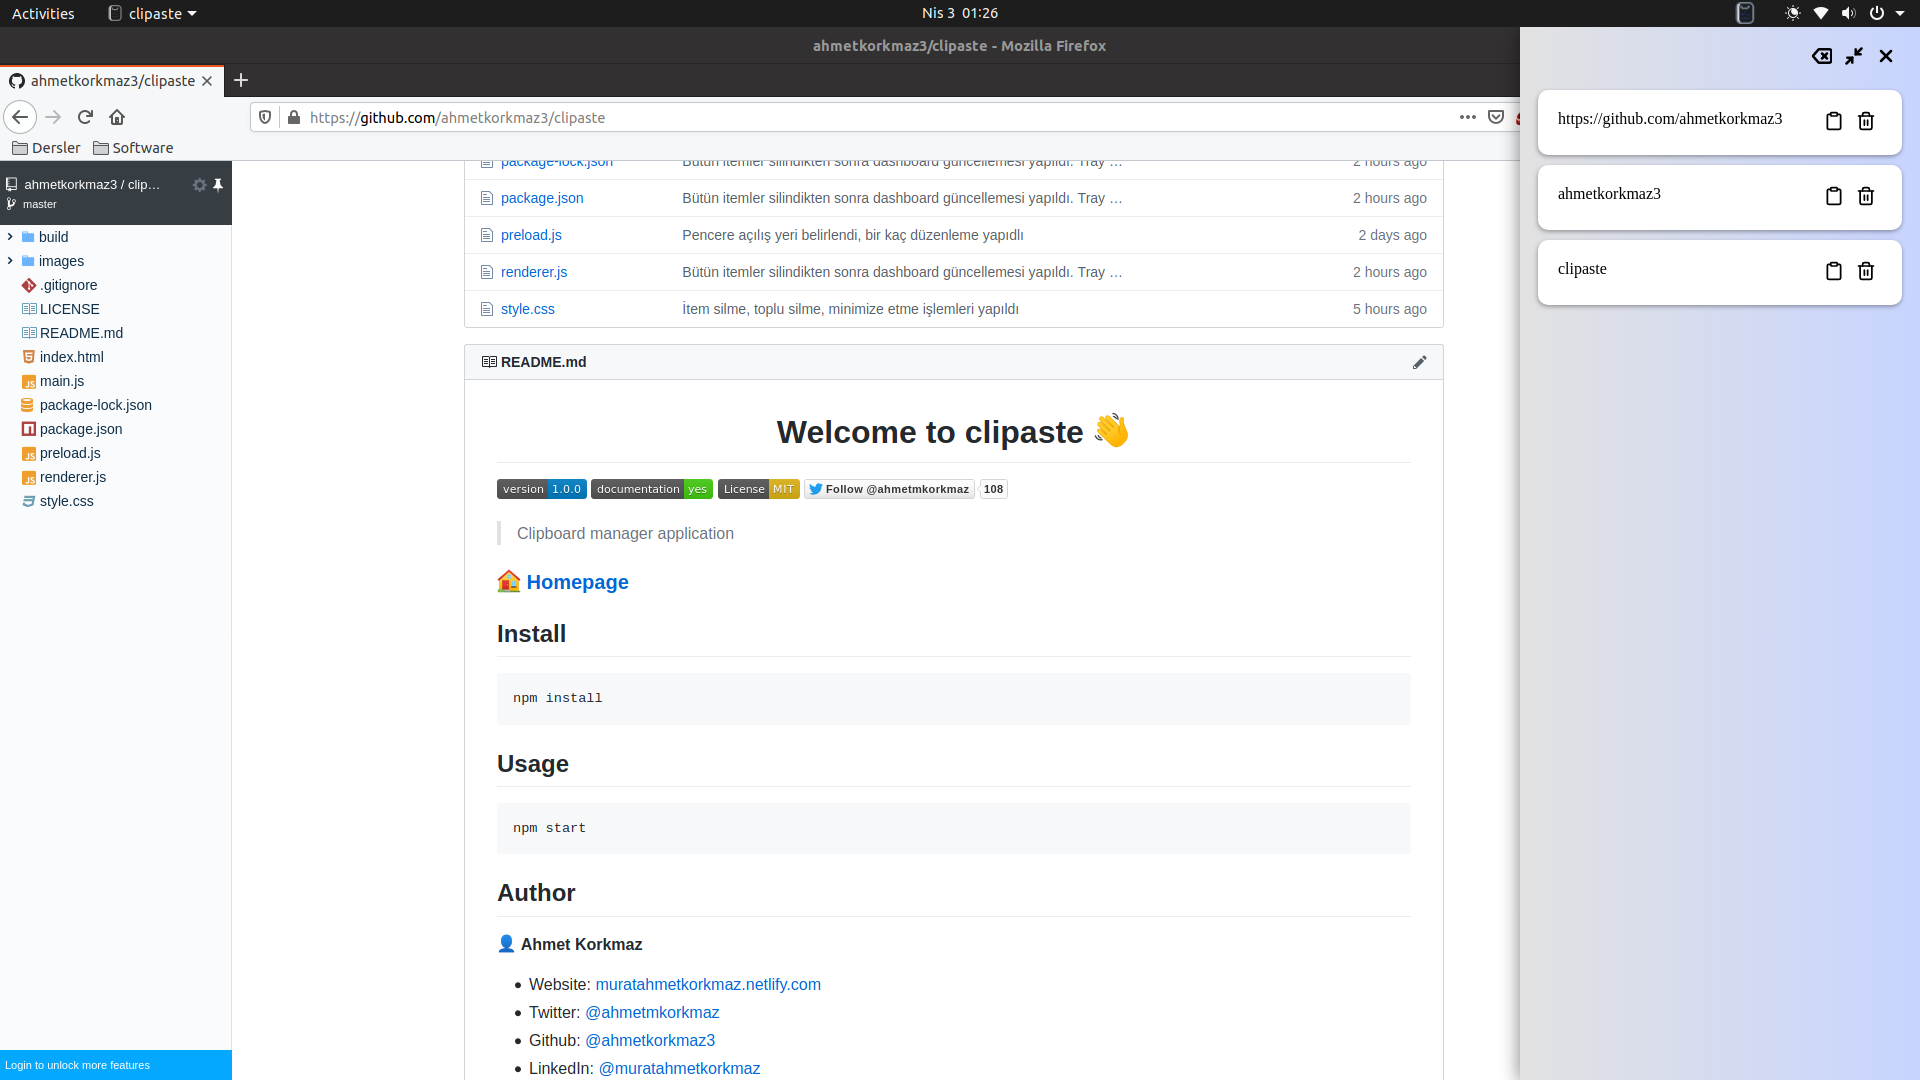Clear all clipboard items in clipaste
The image size is (1920, 1080).
pos(1822,56)
